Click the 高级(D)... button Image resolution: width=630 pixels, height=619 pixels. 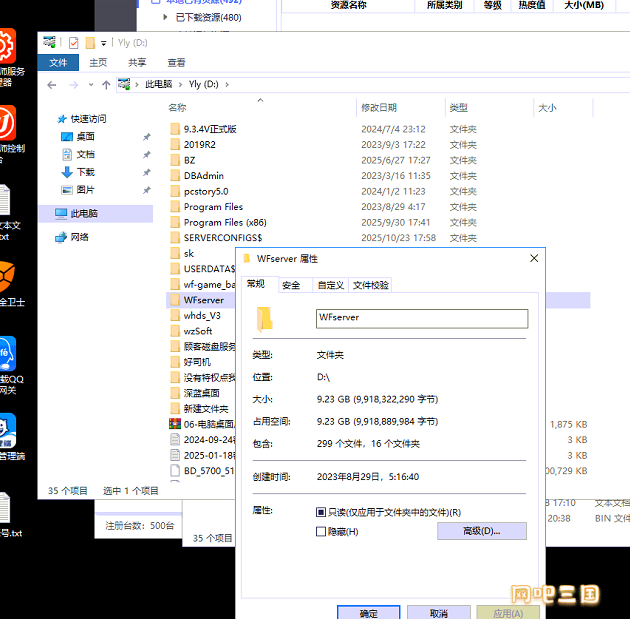pyautogui.click(x=481, y=531)
